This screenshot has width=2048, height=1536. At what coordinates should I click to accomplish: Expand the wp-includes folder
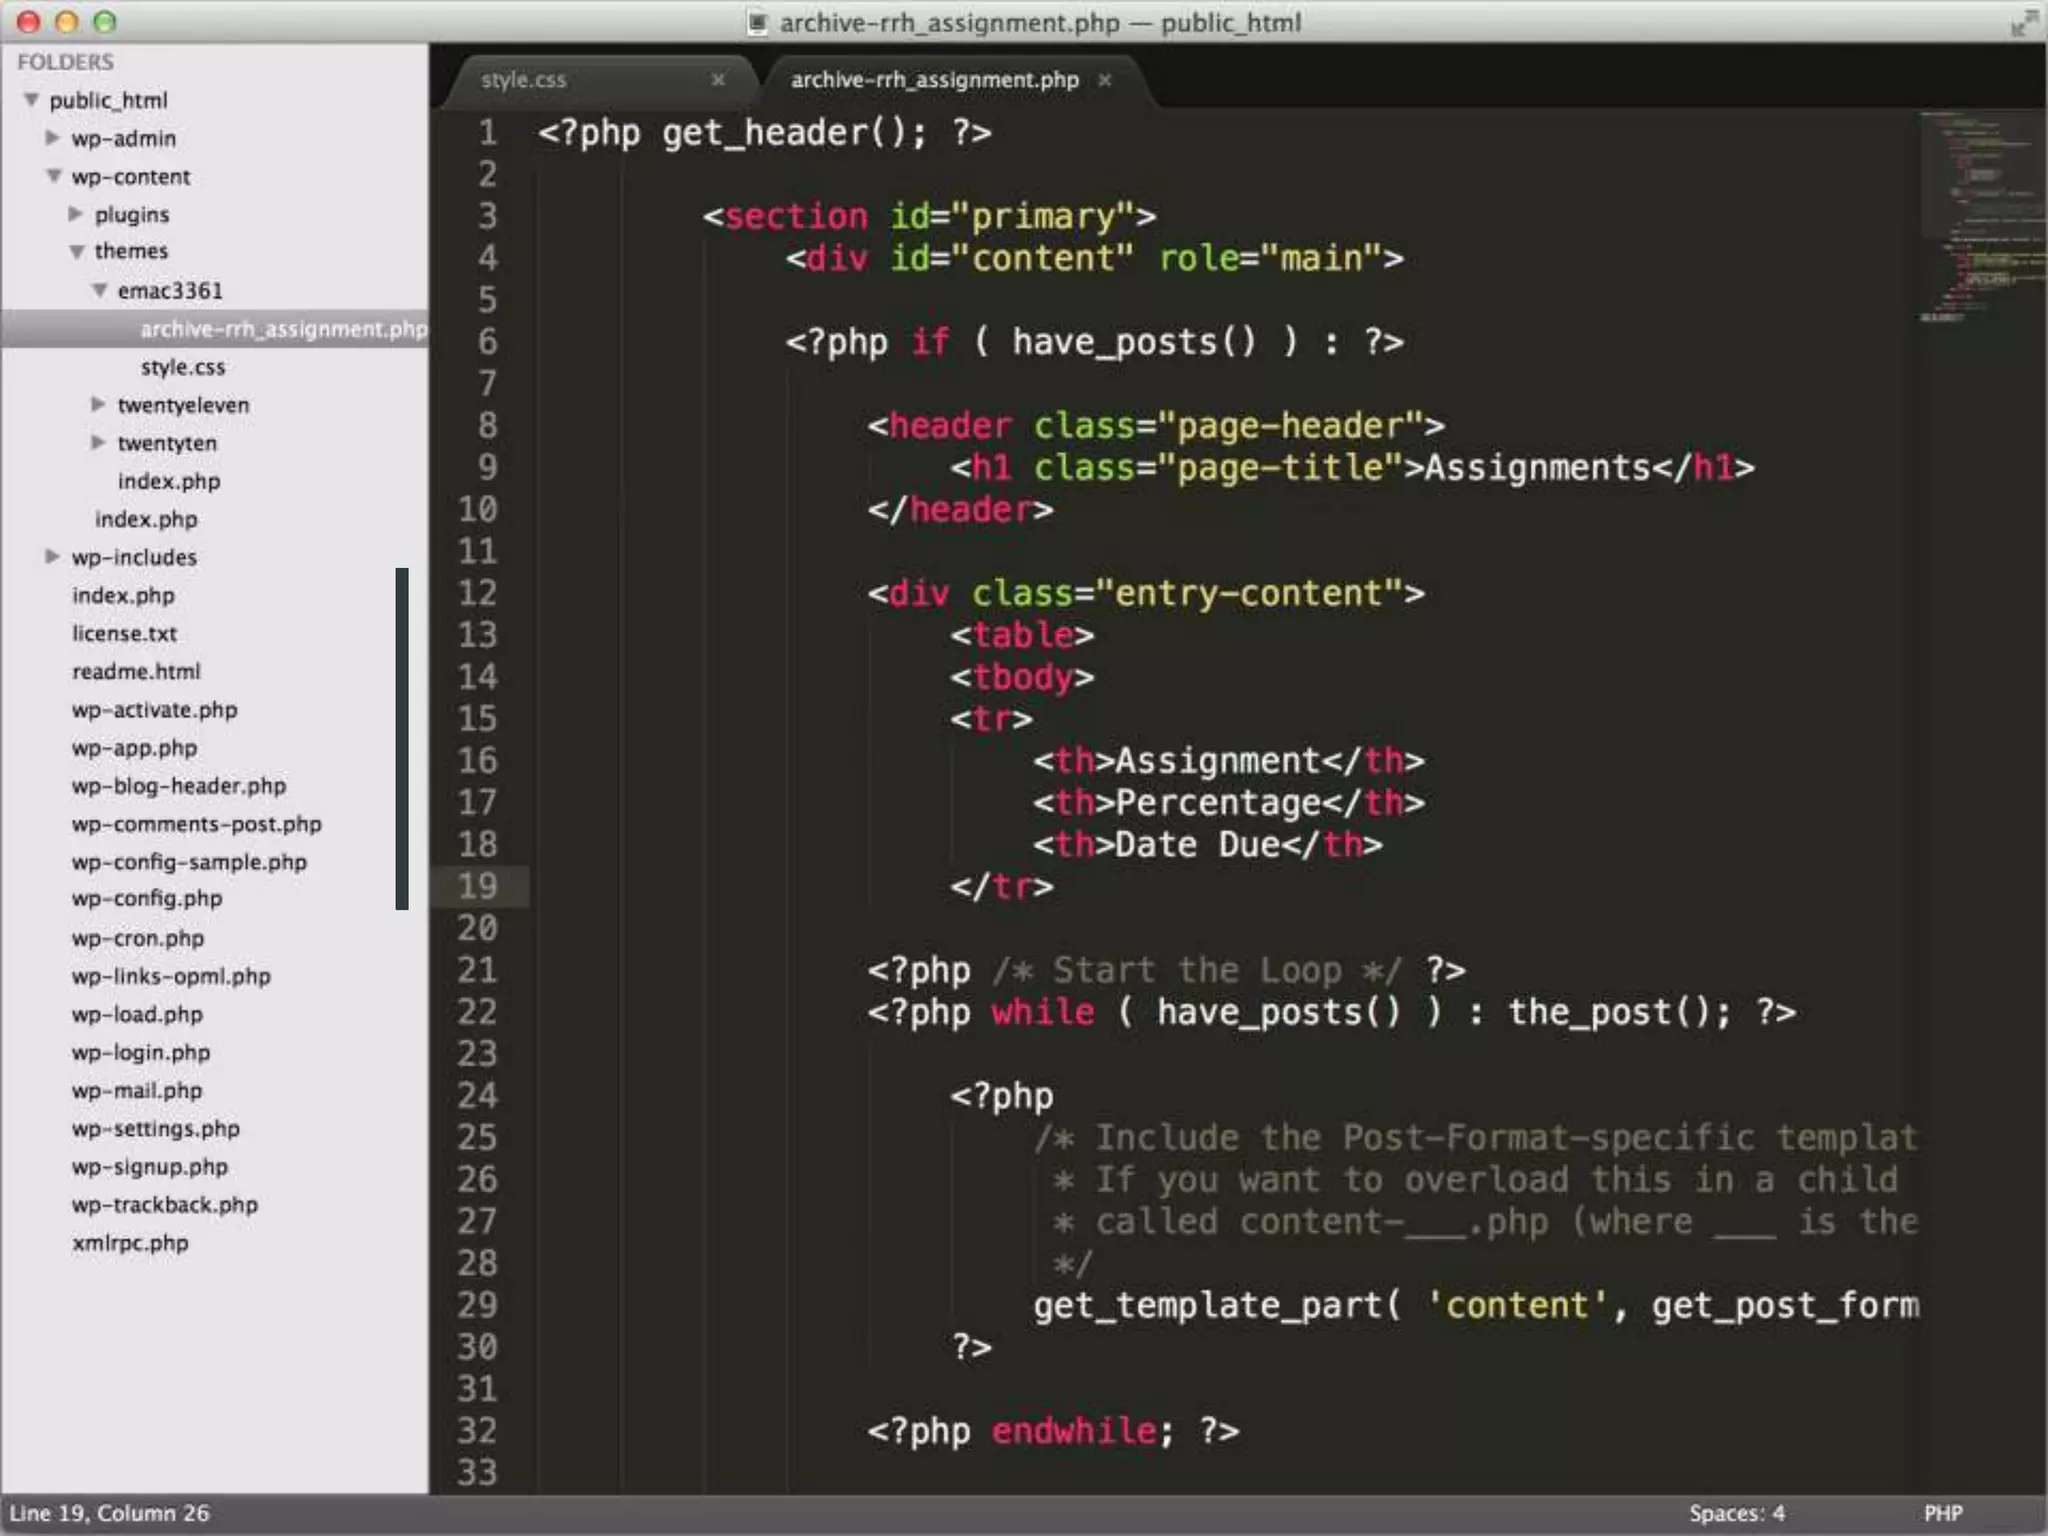[x=53, y=556]
